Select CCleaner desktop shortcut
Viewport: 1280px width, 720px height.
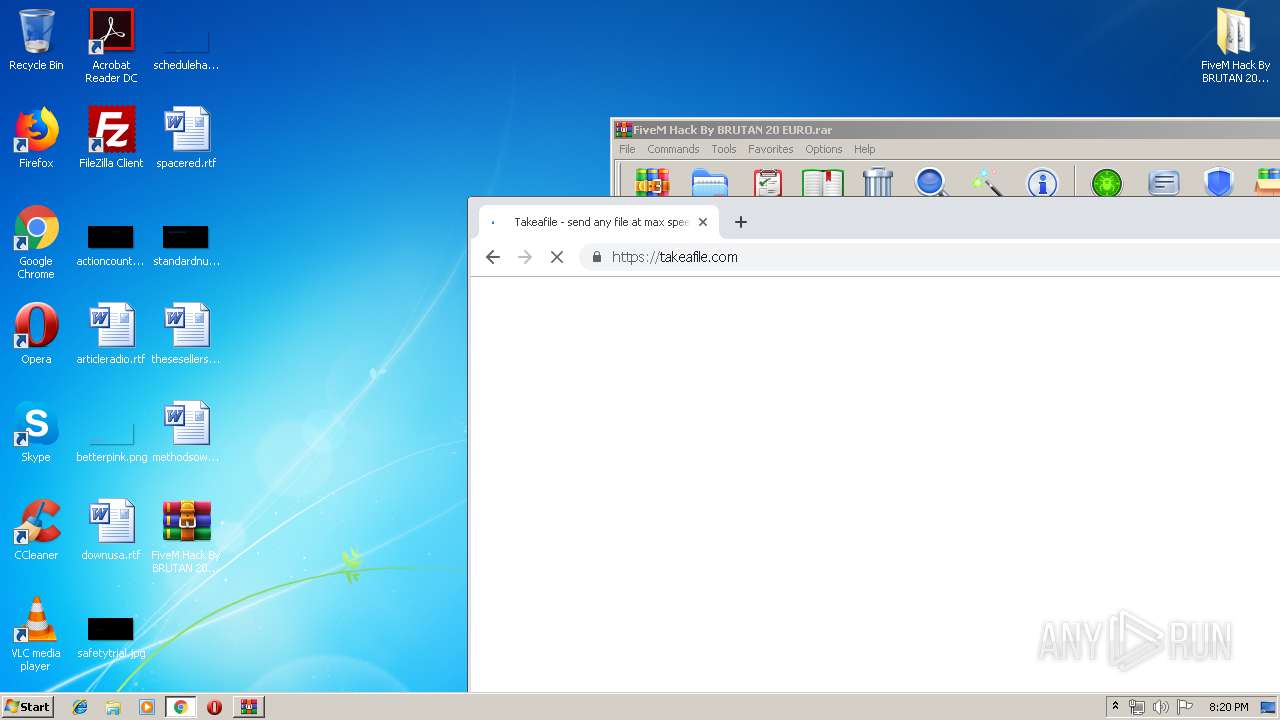point(36,530)
